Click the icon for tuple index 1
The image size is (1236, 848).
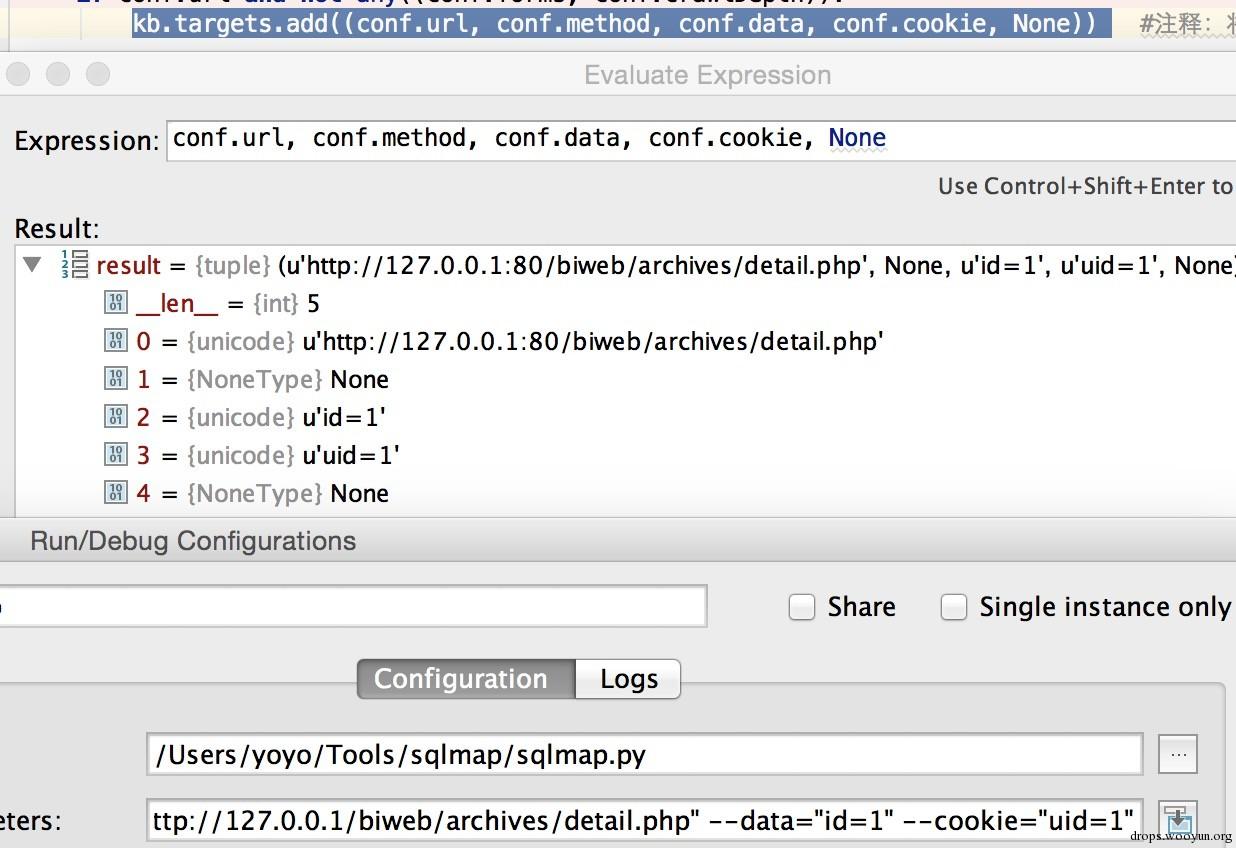116,379
